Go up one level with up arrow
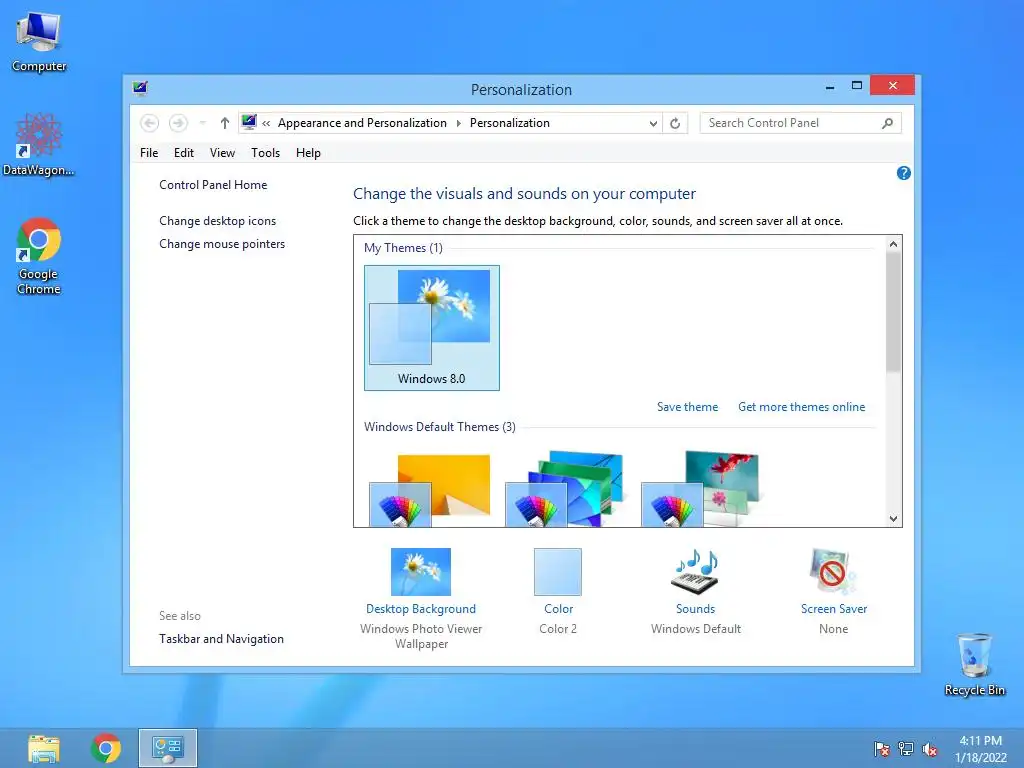Screen dimensions: 1024x768 pyautogui.click(x=225, y=123)
